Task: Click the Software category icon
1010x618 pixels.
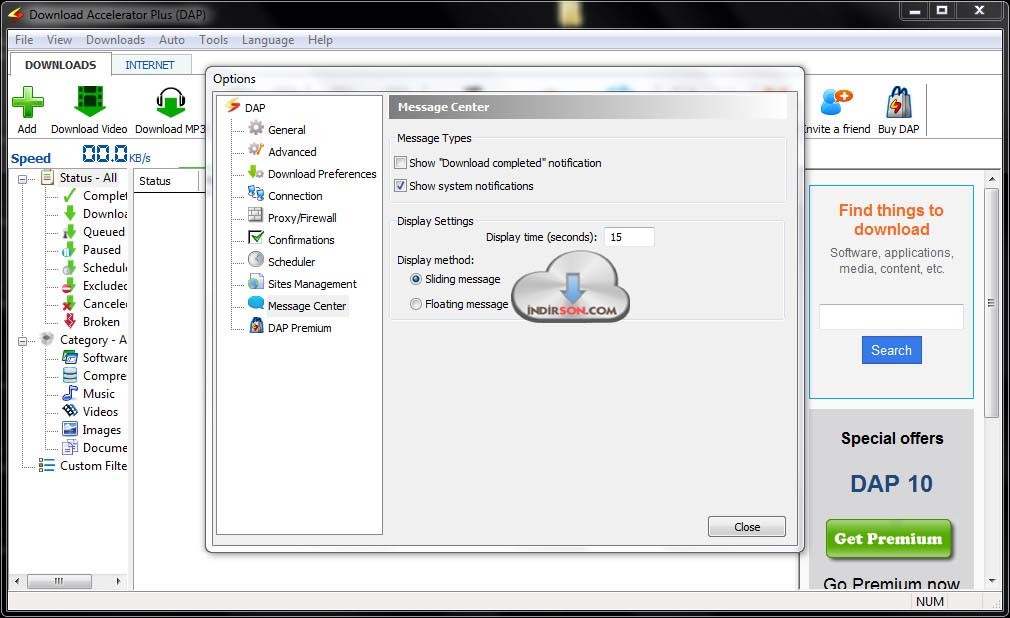Action: coord(70,357)
